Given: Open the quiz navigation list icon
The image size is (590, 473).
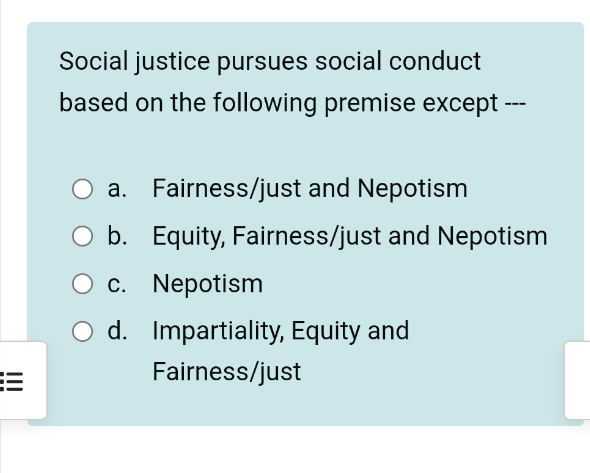Looking at the screenshot, I should (x=12, y=381).
